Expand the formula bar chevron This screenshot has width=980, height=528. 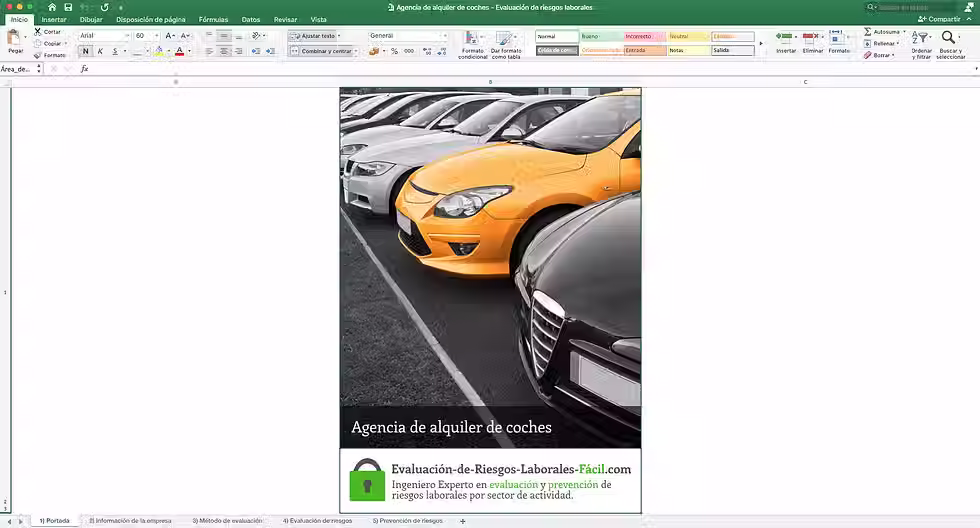coord(976,69)
